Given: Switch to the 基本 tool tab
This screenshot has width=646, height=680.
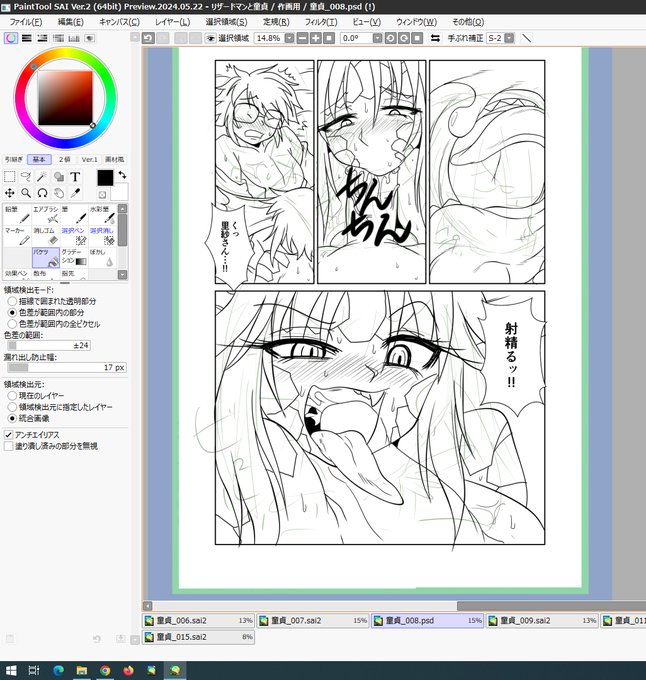Looking at the screenshot, I should pos(39,160).
